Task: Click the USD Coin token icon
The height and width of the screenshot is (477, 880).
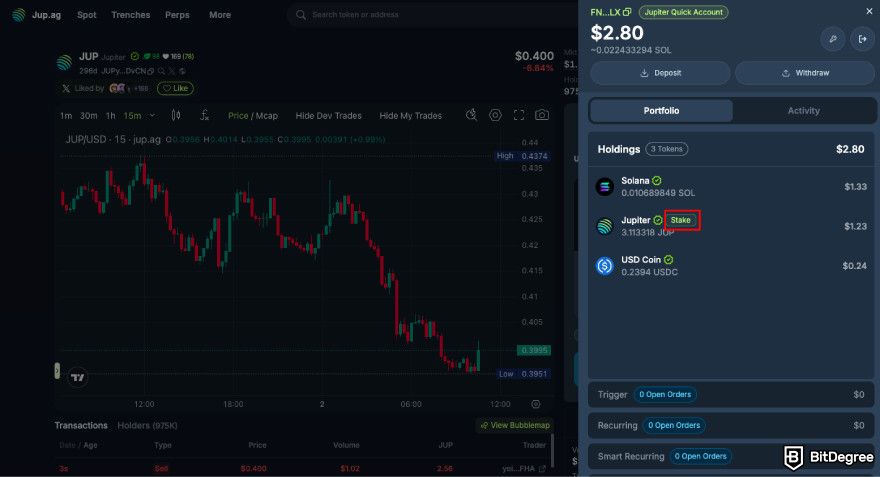Action: [x=604, y=265]
